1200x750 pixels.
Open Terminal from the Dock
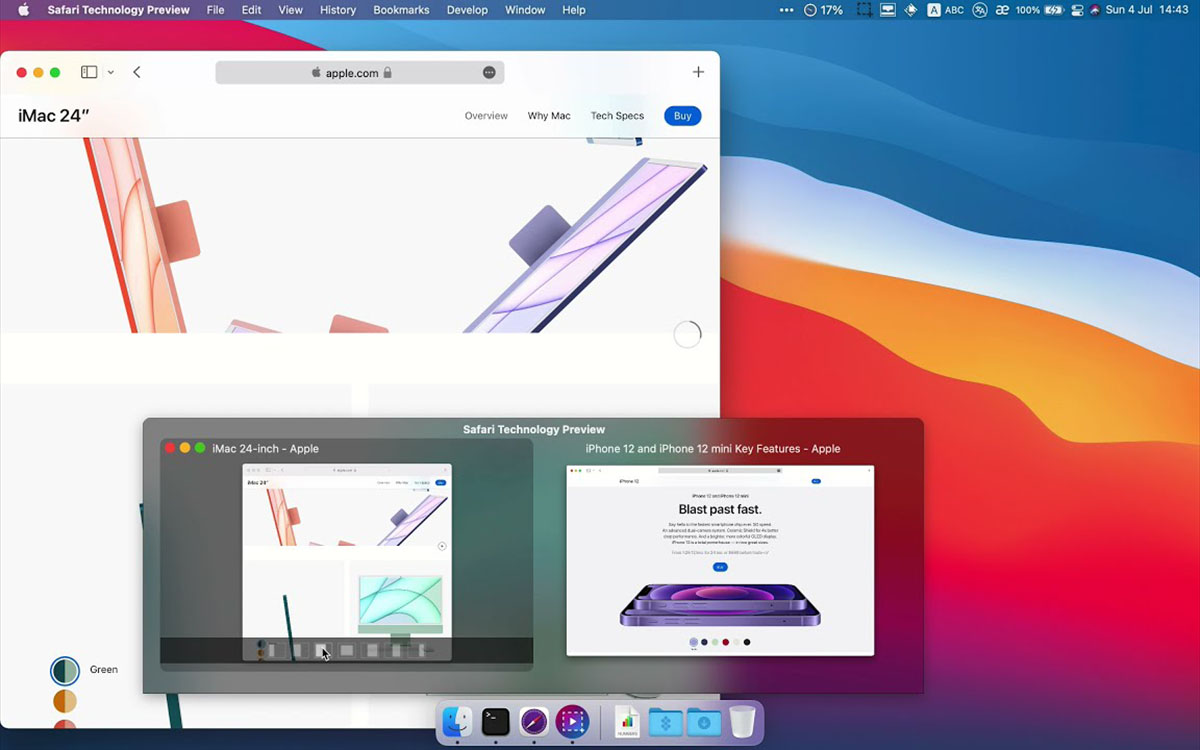[496, 721]
